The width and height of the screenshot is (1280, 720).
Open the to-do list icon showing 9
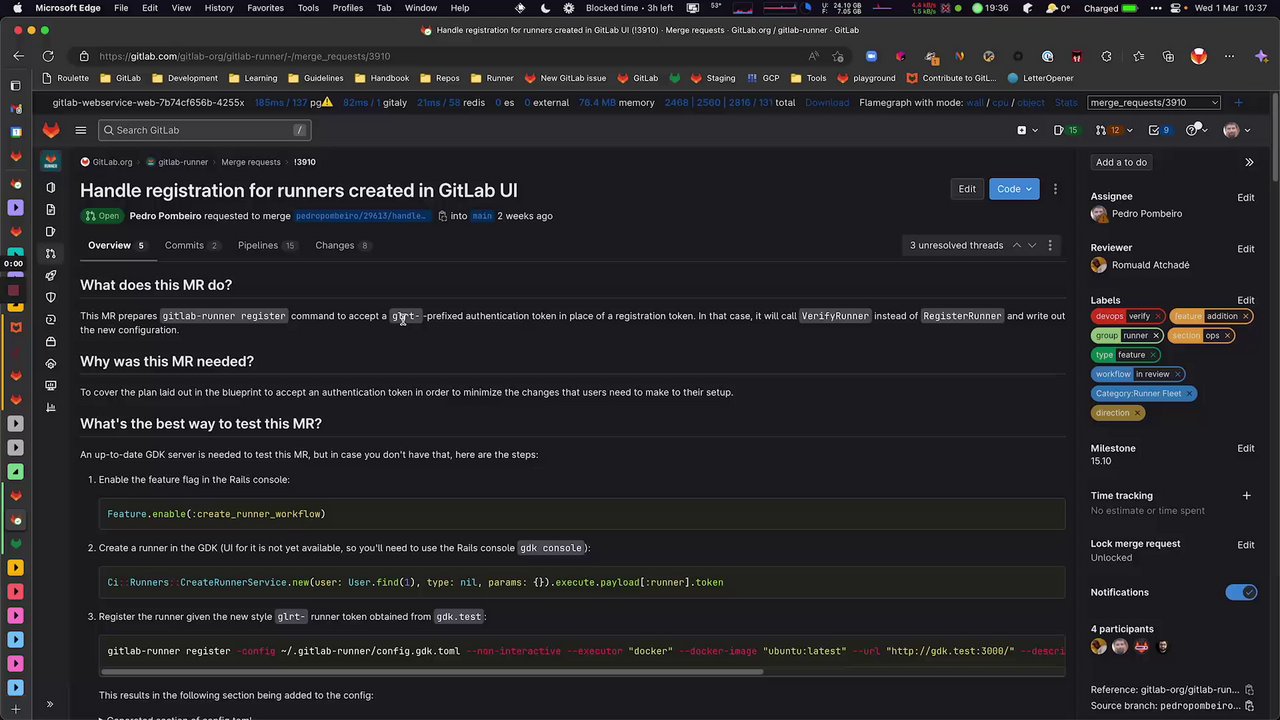(1159, 130)
